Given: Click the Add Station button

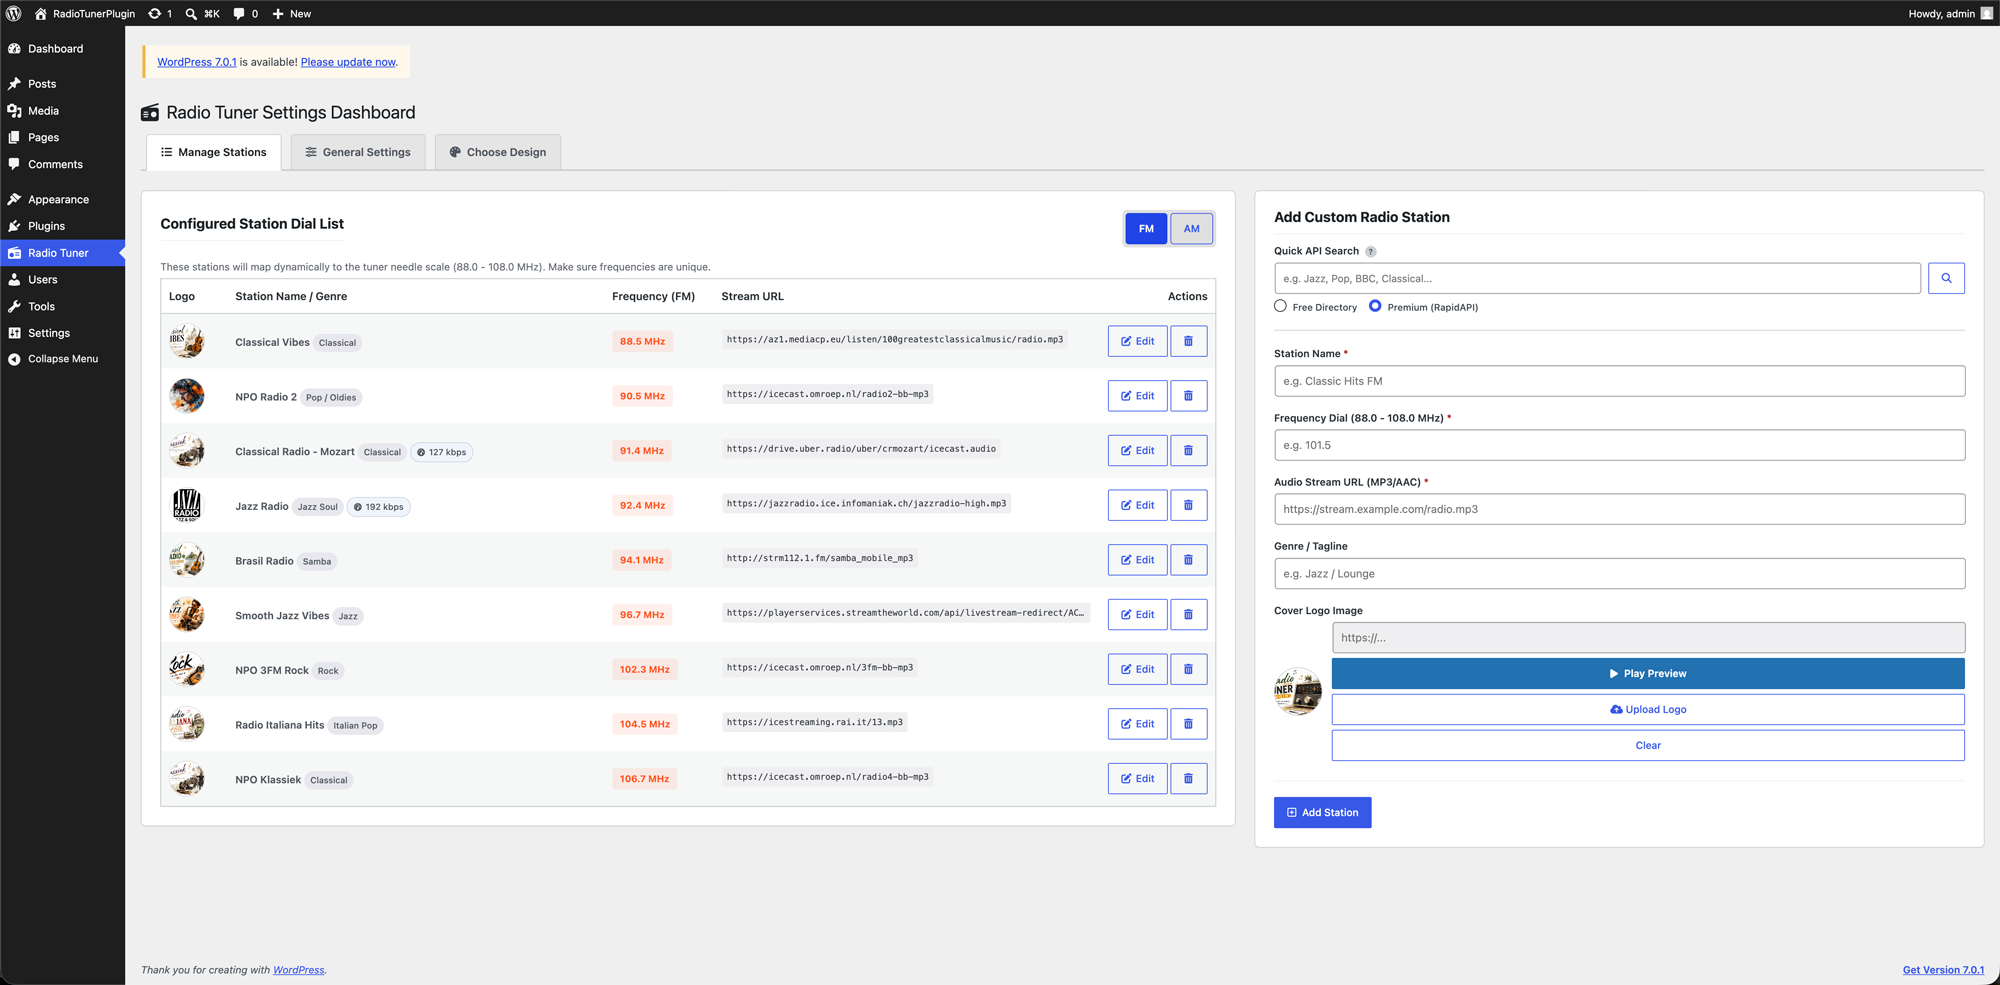Looking at the screenshot, I should tap(1322, 813).
